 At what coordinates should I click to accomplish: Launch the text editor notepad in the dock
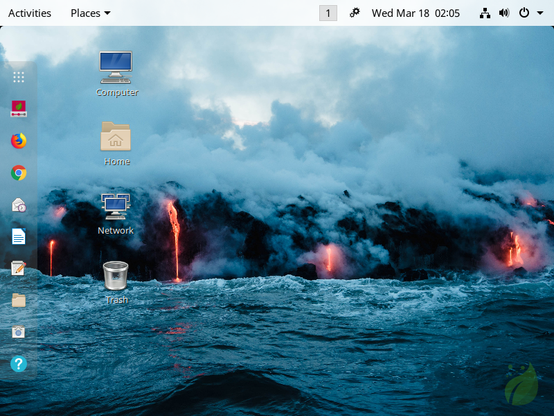point(18,268)
